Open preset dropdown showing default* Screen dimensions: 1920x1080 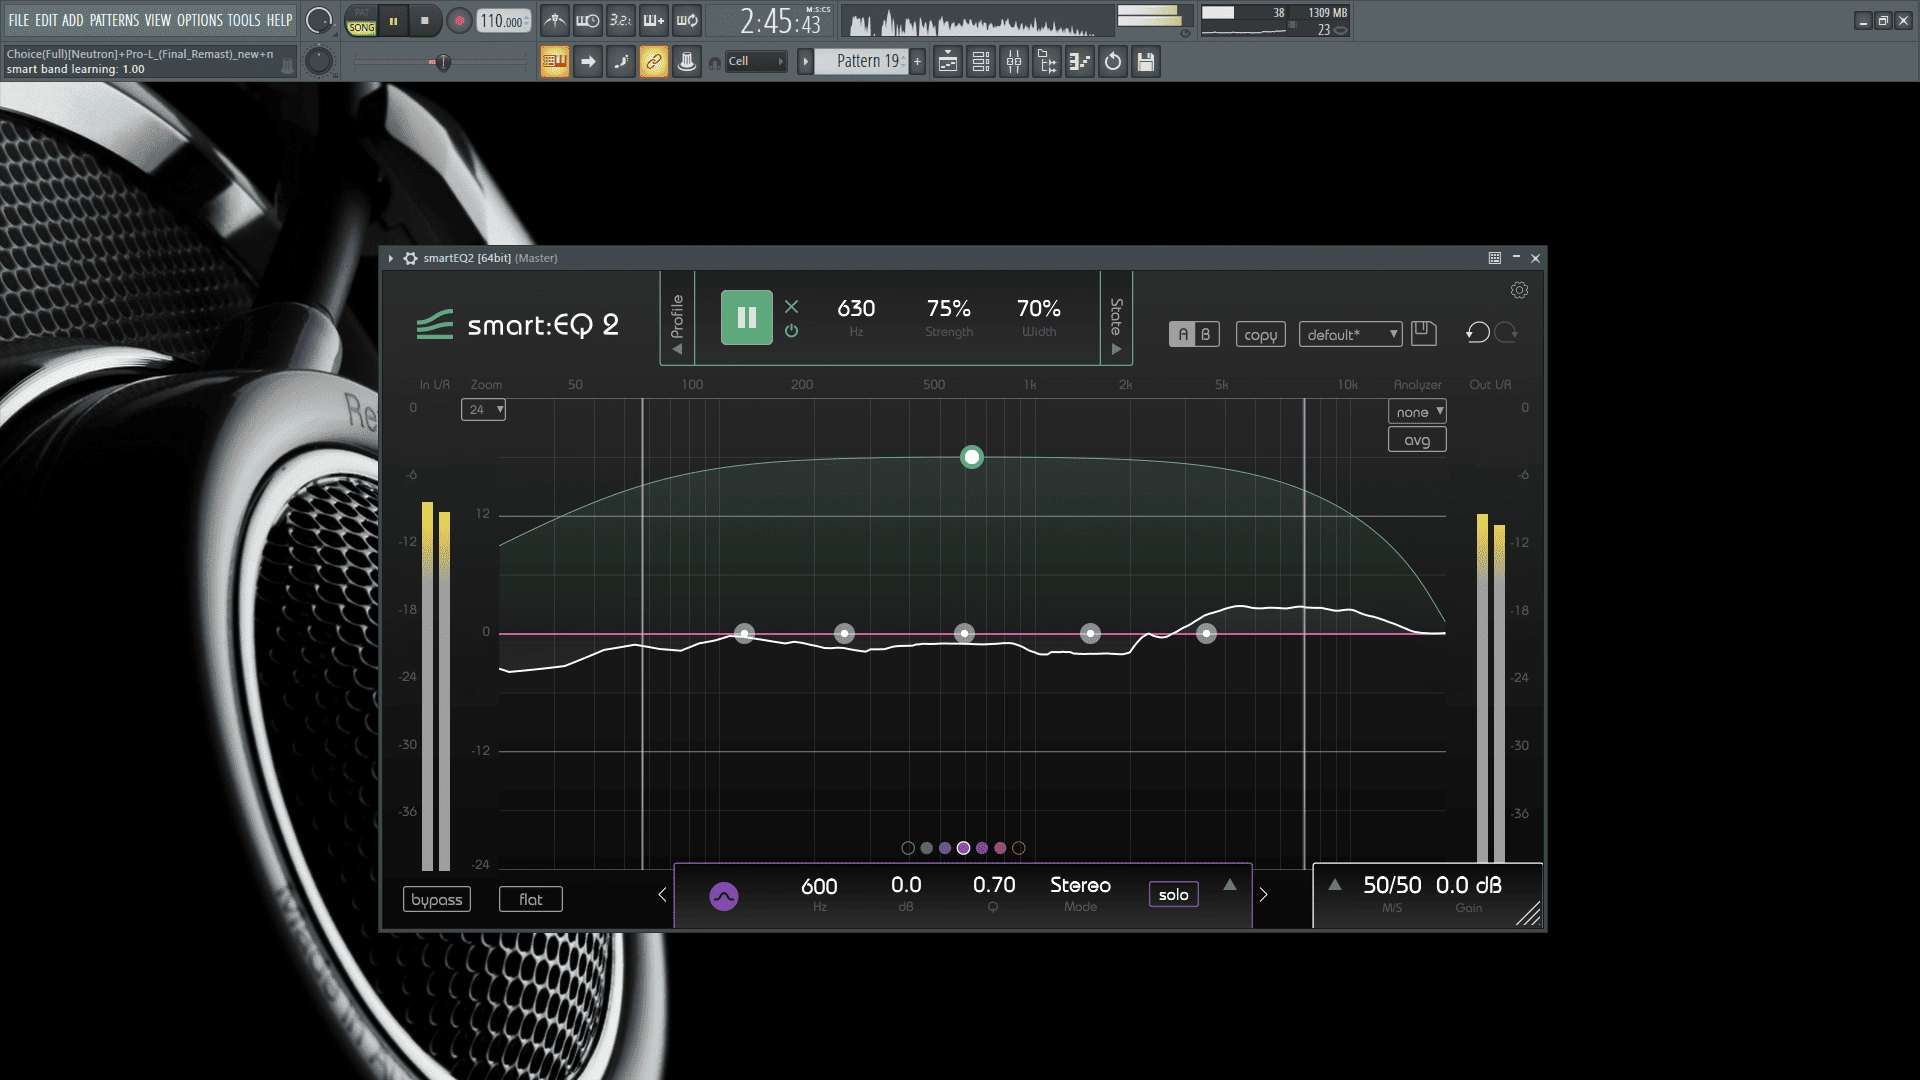pyautogui.click(x=1350, y=334)
